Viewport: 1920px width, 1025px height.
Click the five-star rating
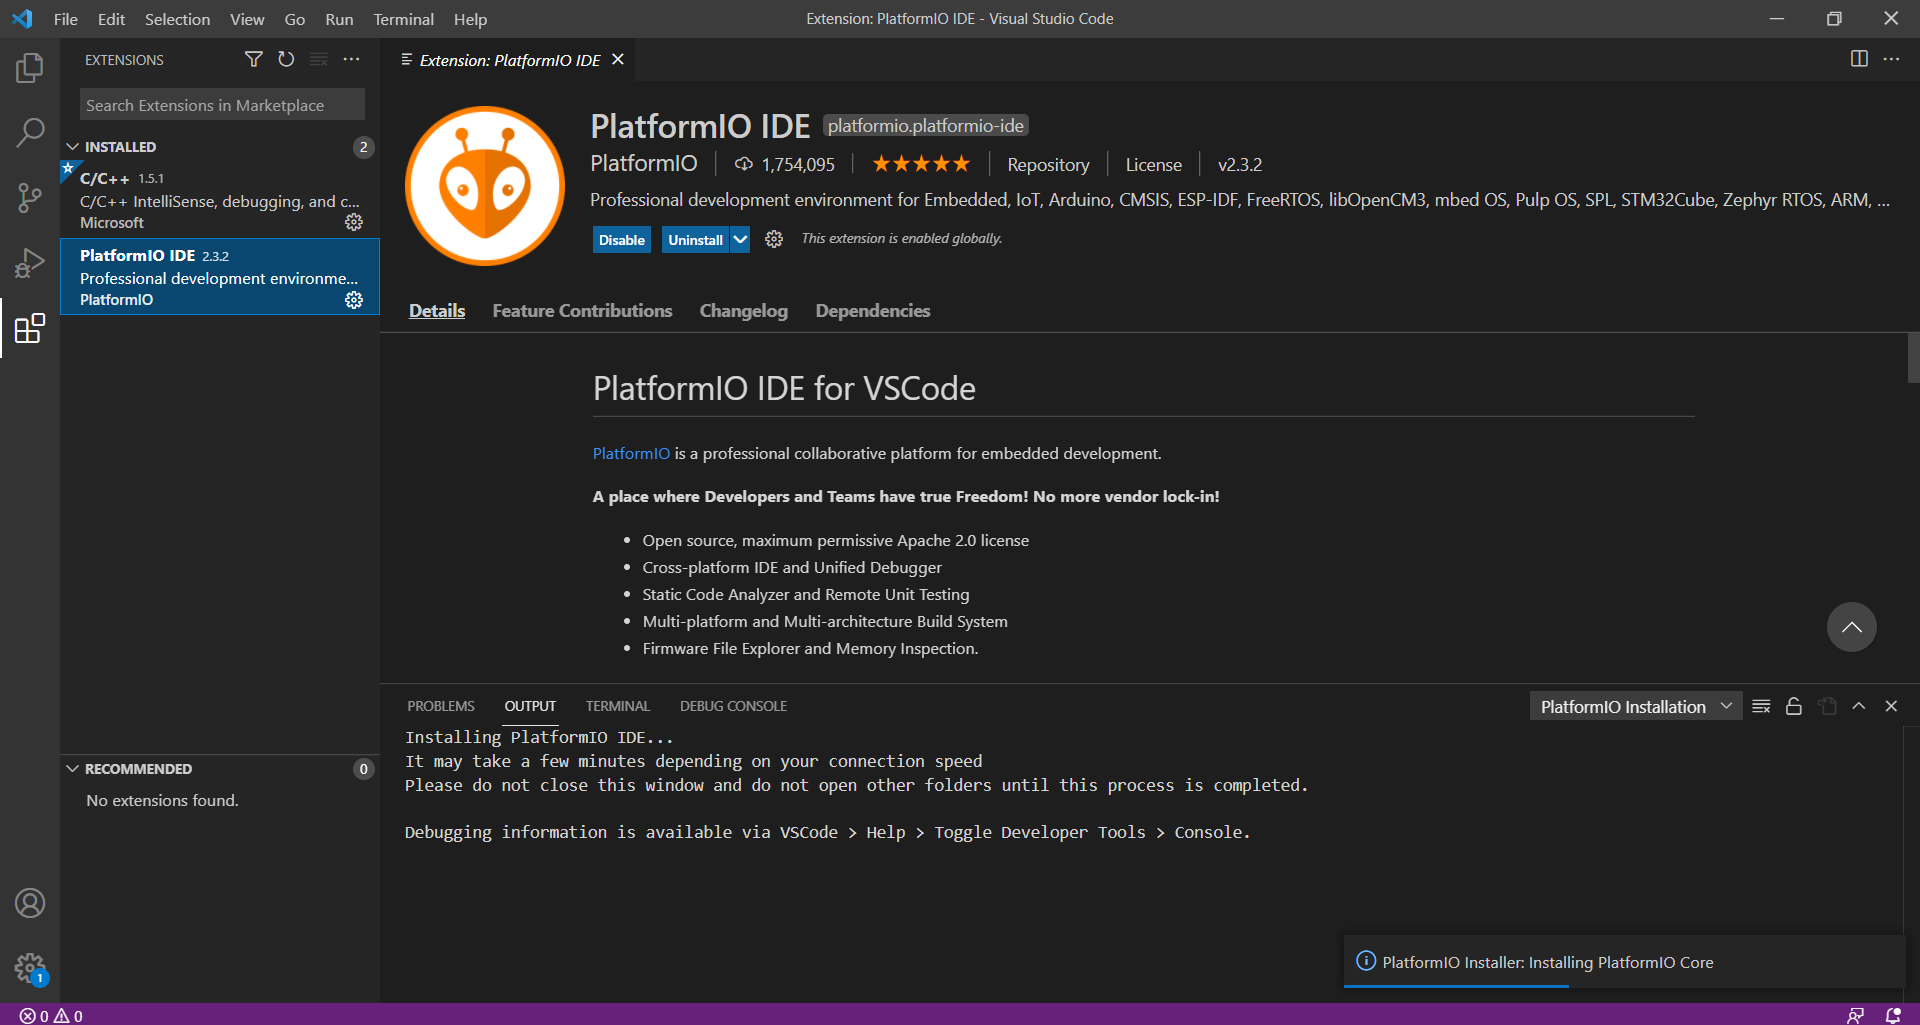[921, 164]
